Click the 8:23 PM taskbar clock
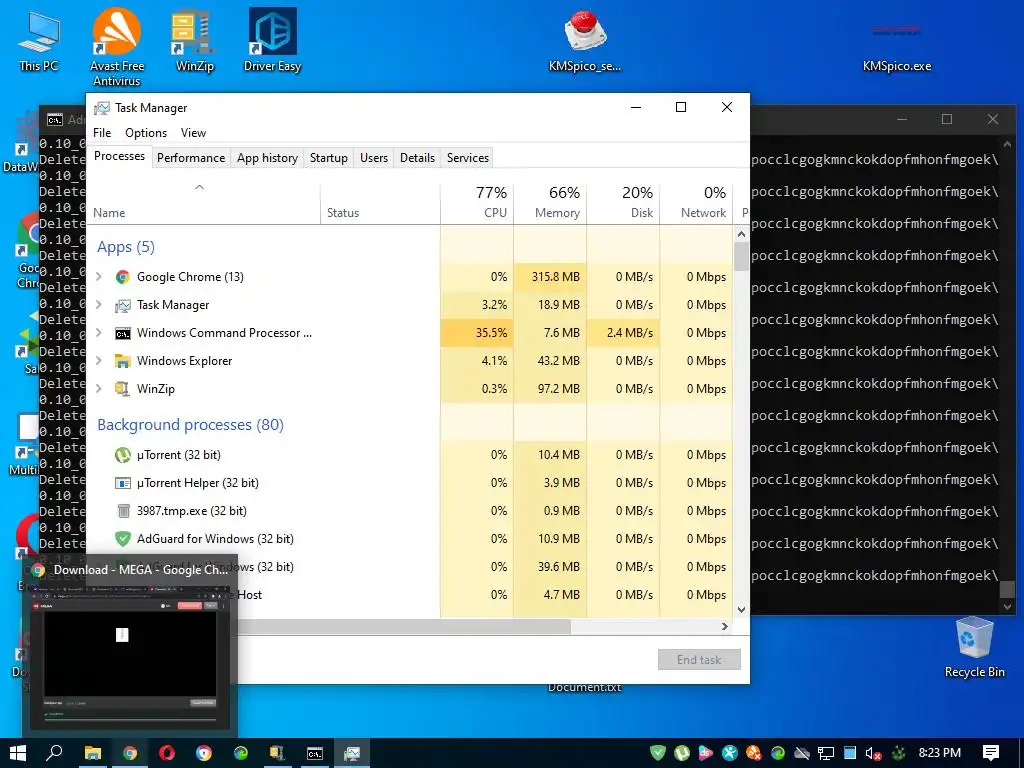The image size is (1024, 768). [x=940, y=752]
